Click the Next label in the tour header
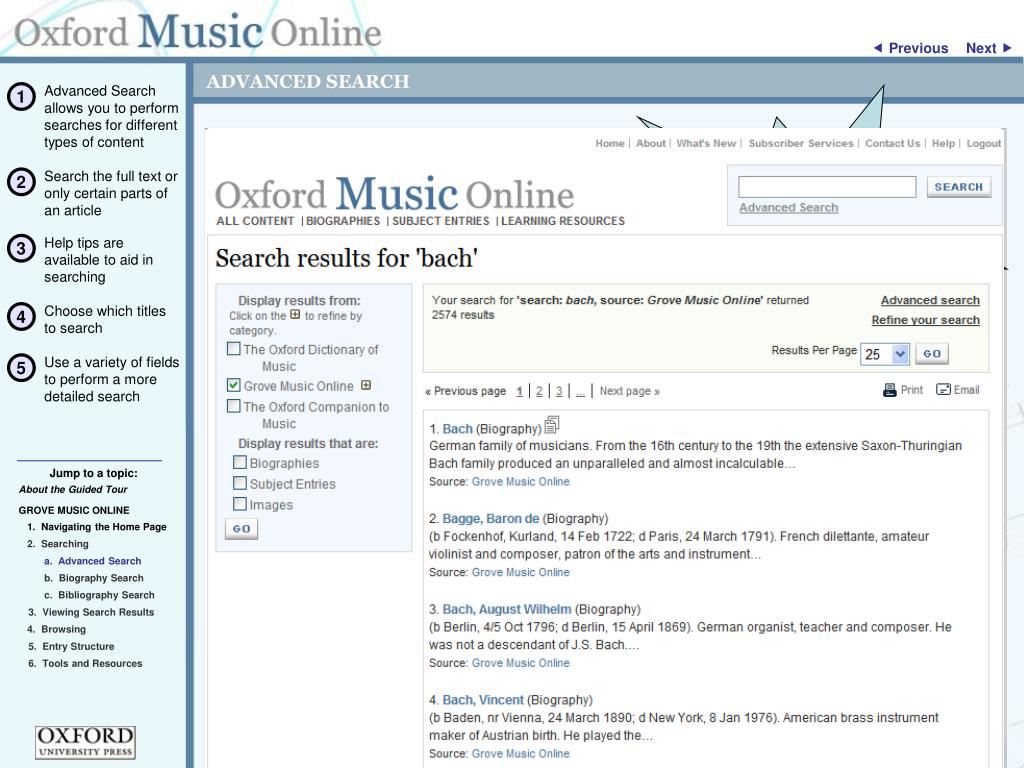1024x768 pixels. pyautogui.click(x=981, y=48)
